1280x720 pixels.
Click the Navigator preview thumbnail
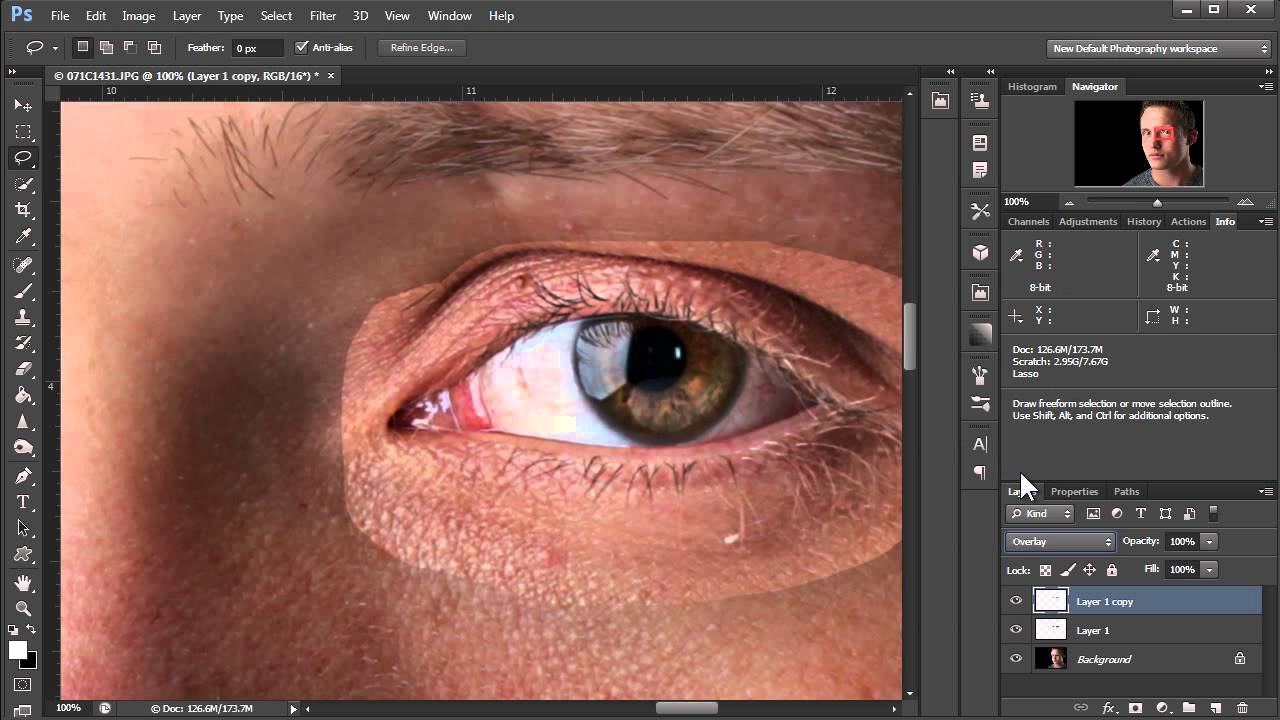(1139, 143)
